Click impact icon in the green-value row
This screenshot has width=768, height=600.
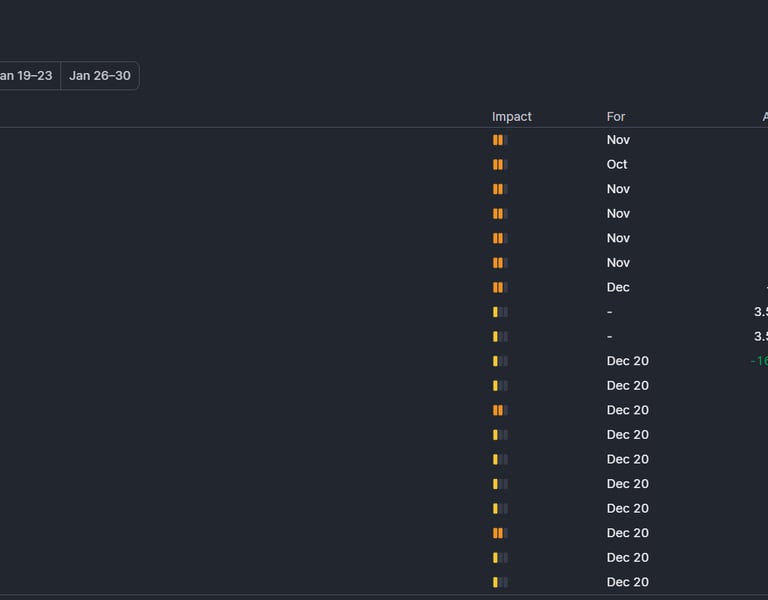click(x=500, y=361)
